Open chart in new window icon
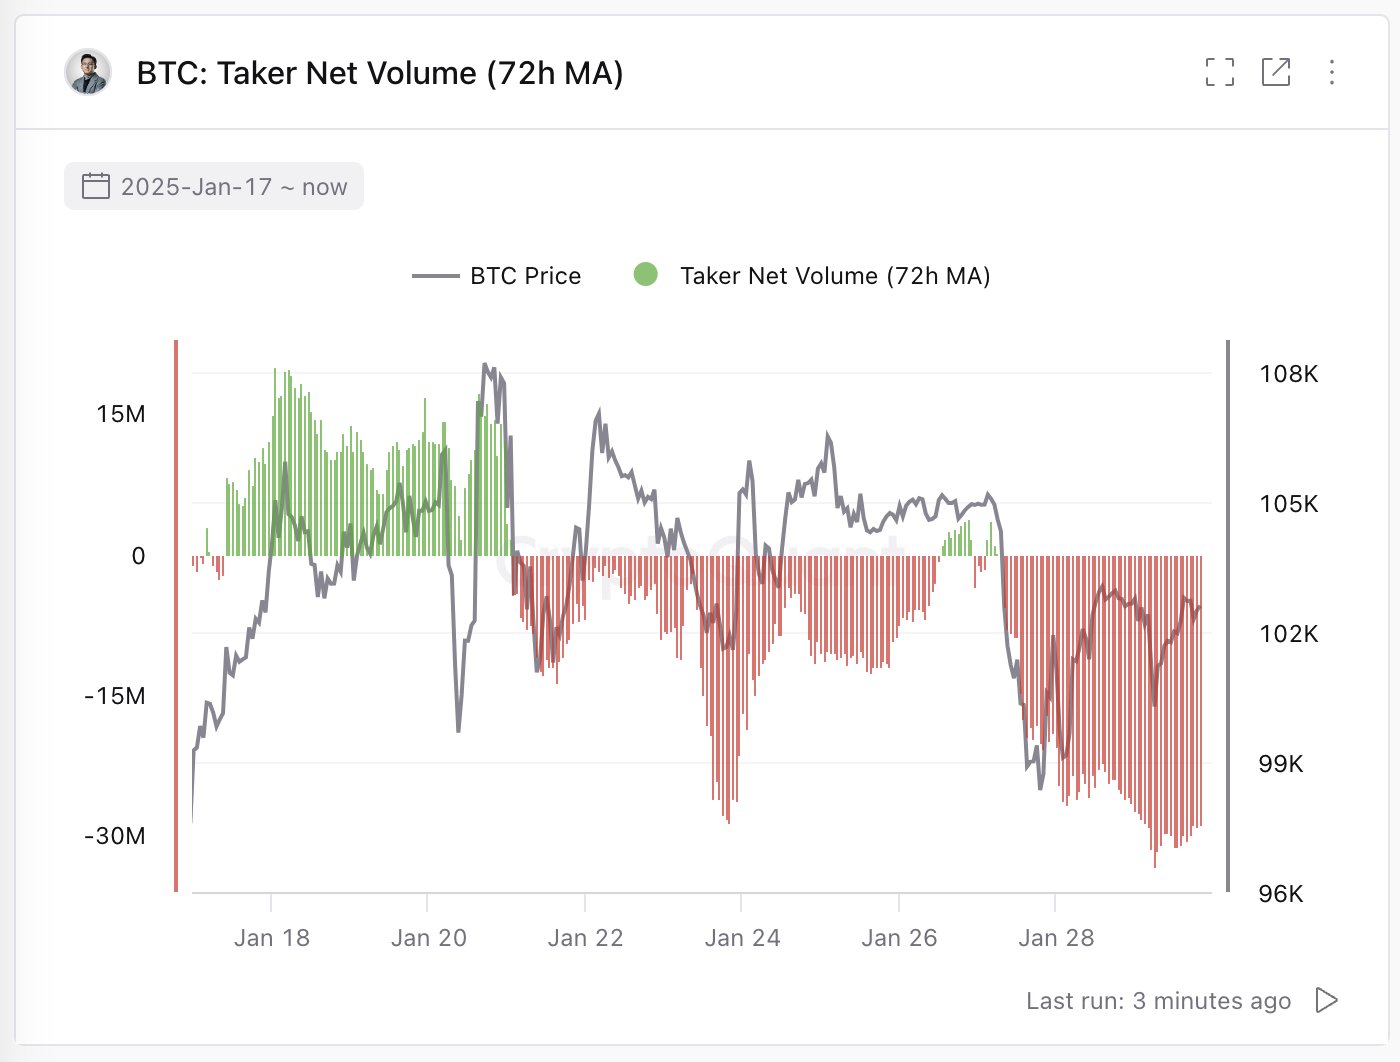 [x=1276, y=72]
